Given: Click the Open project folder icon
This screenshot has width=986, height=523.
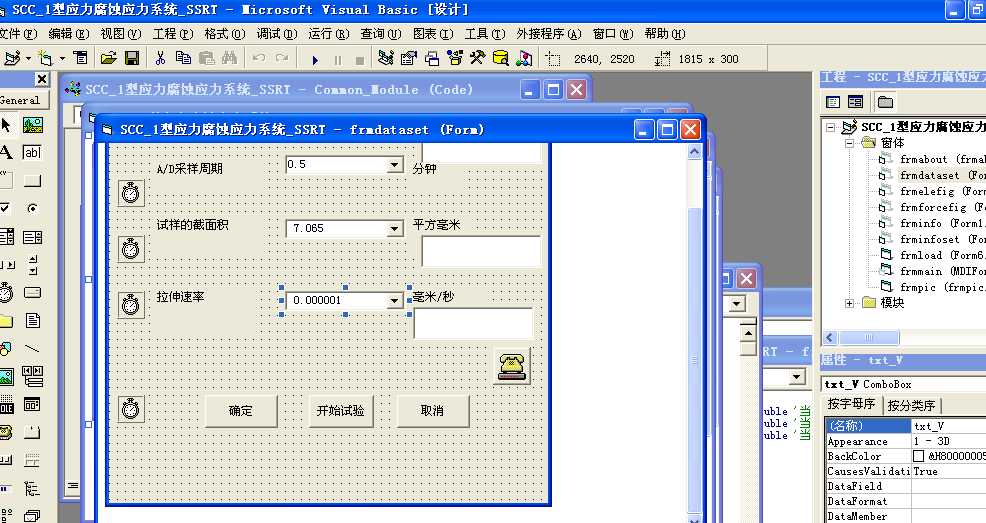Looking at the screenshot, I should 109,58.
